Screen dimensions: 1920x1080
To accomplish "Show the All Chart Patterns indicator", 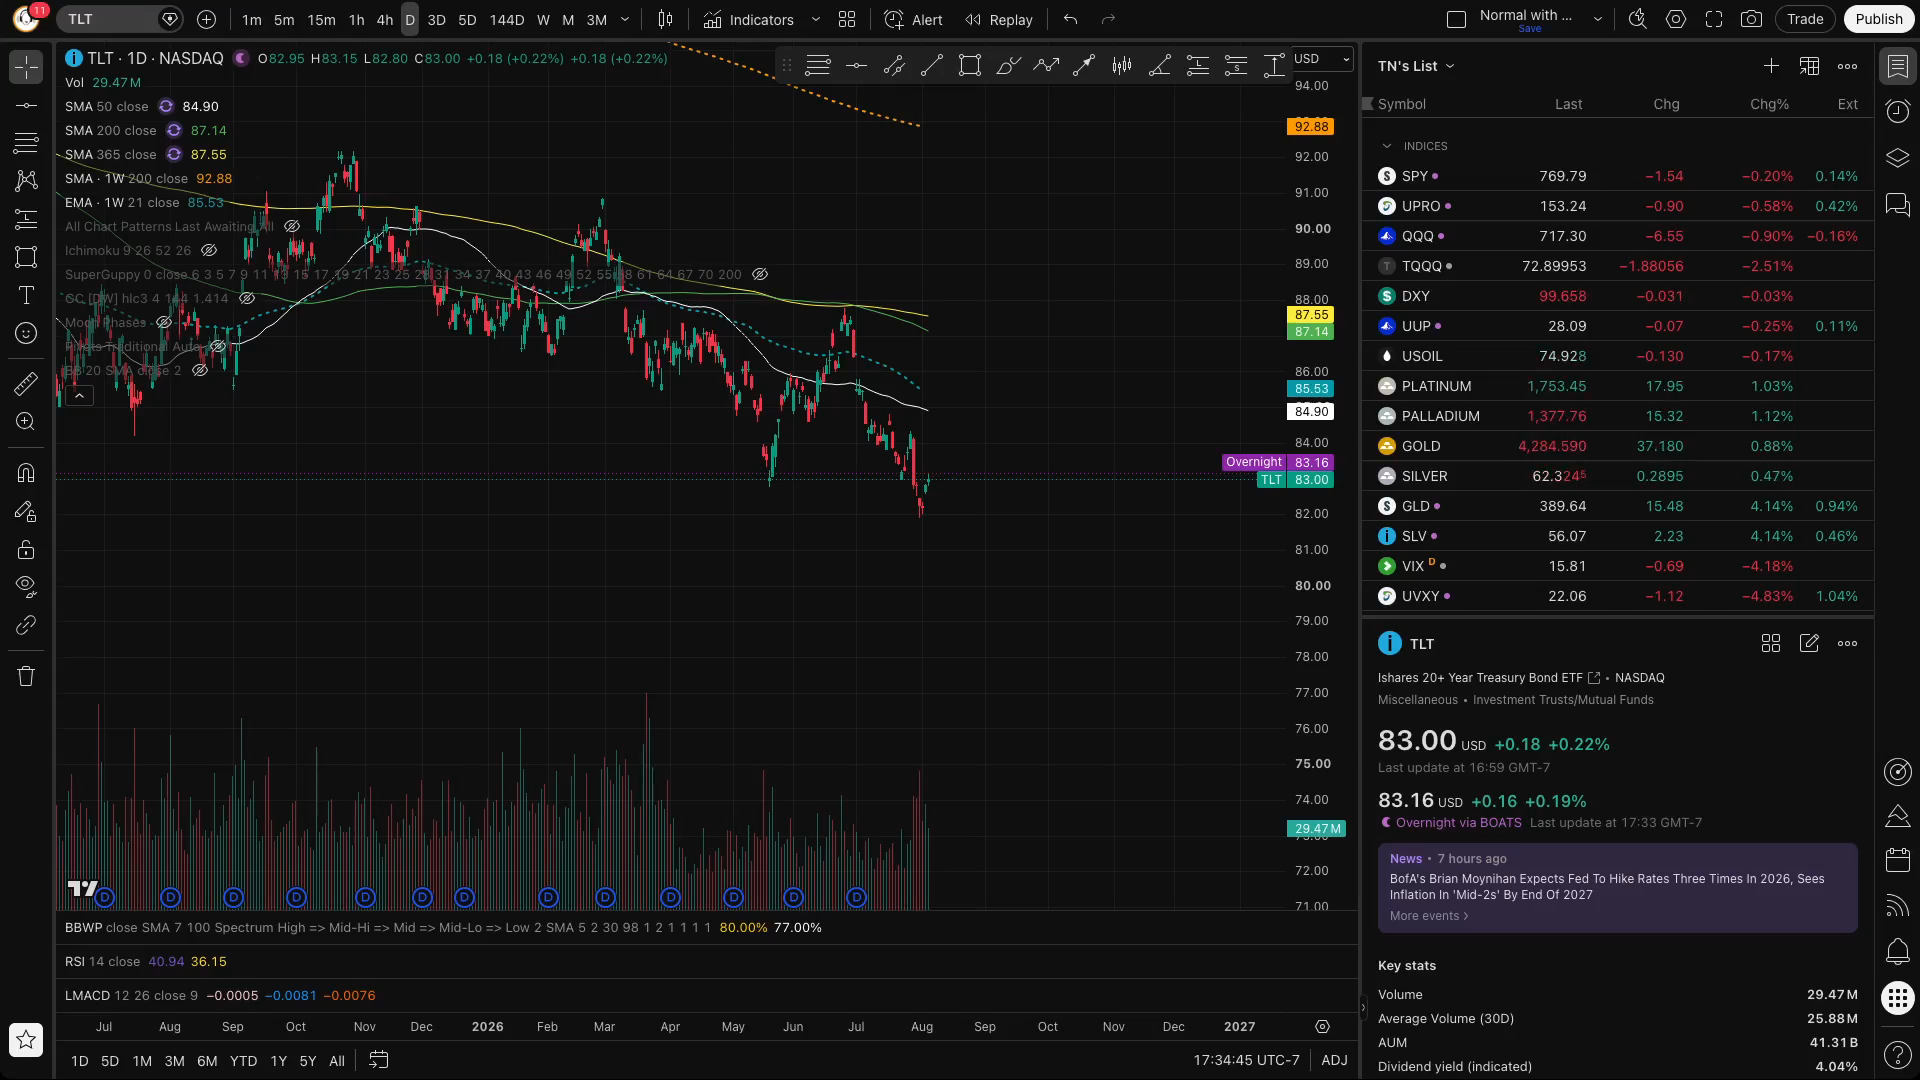I will pos(292,226).
